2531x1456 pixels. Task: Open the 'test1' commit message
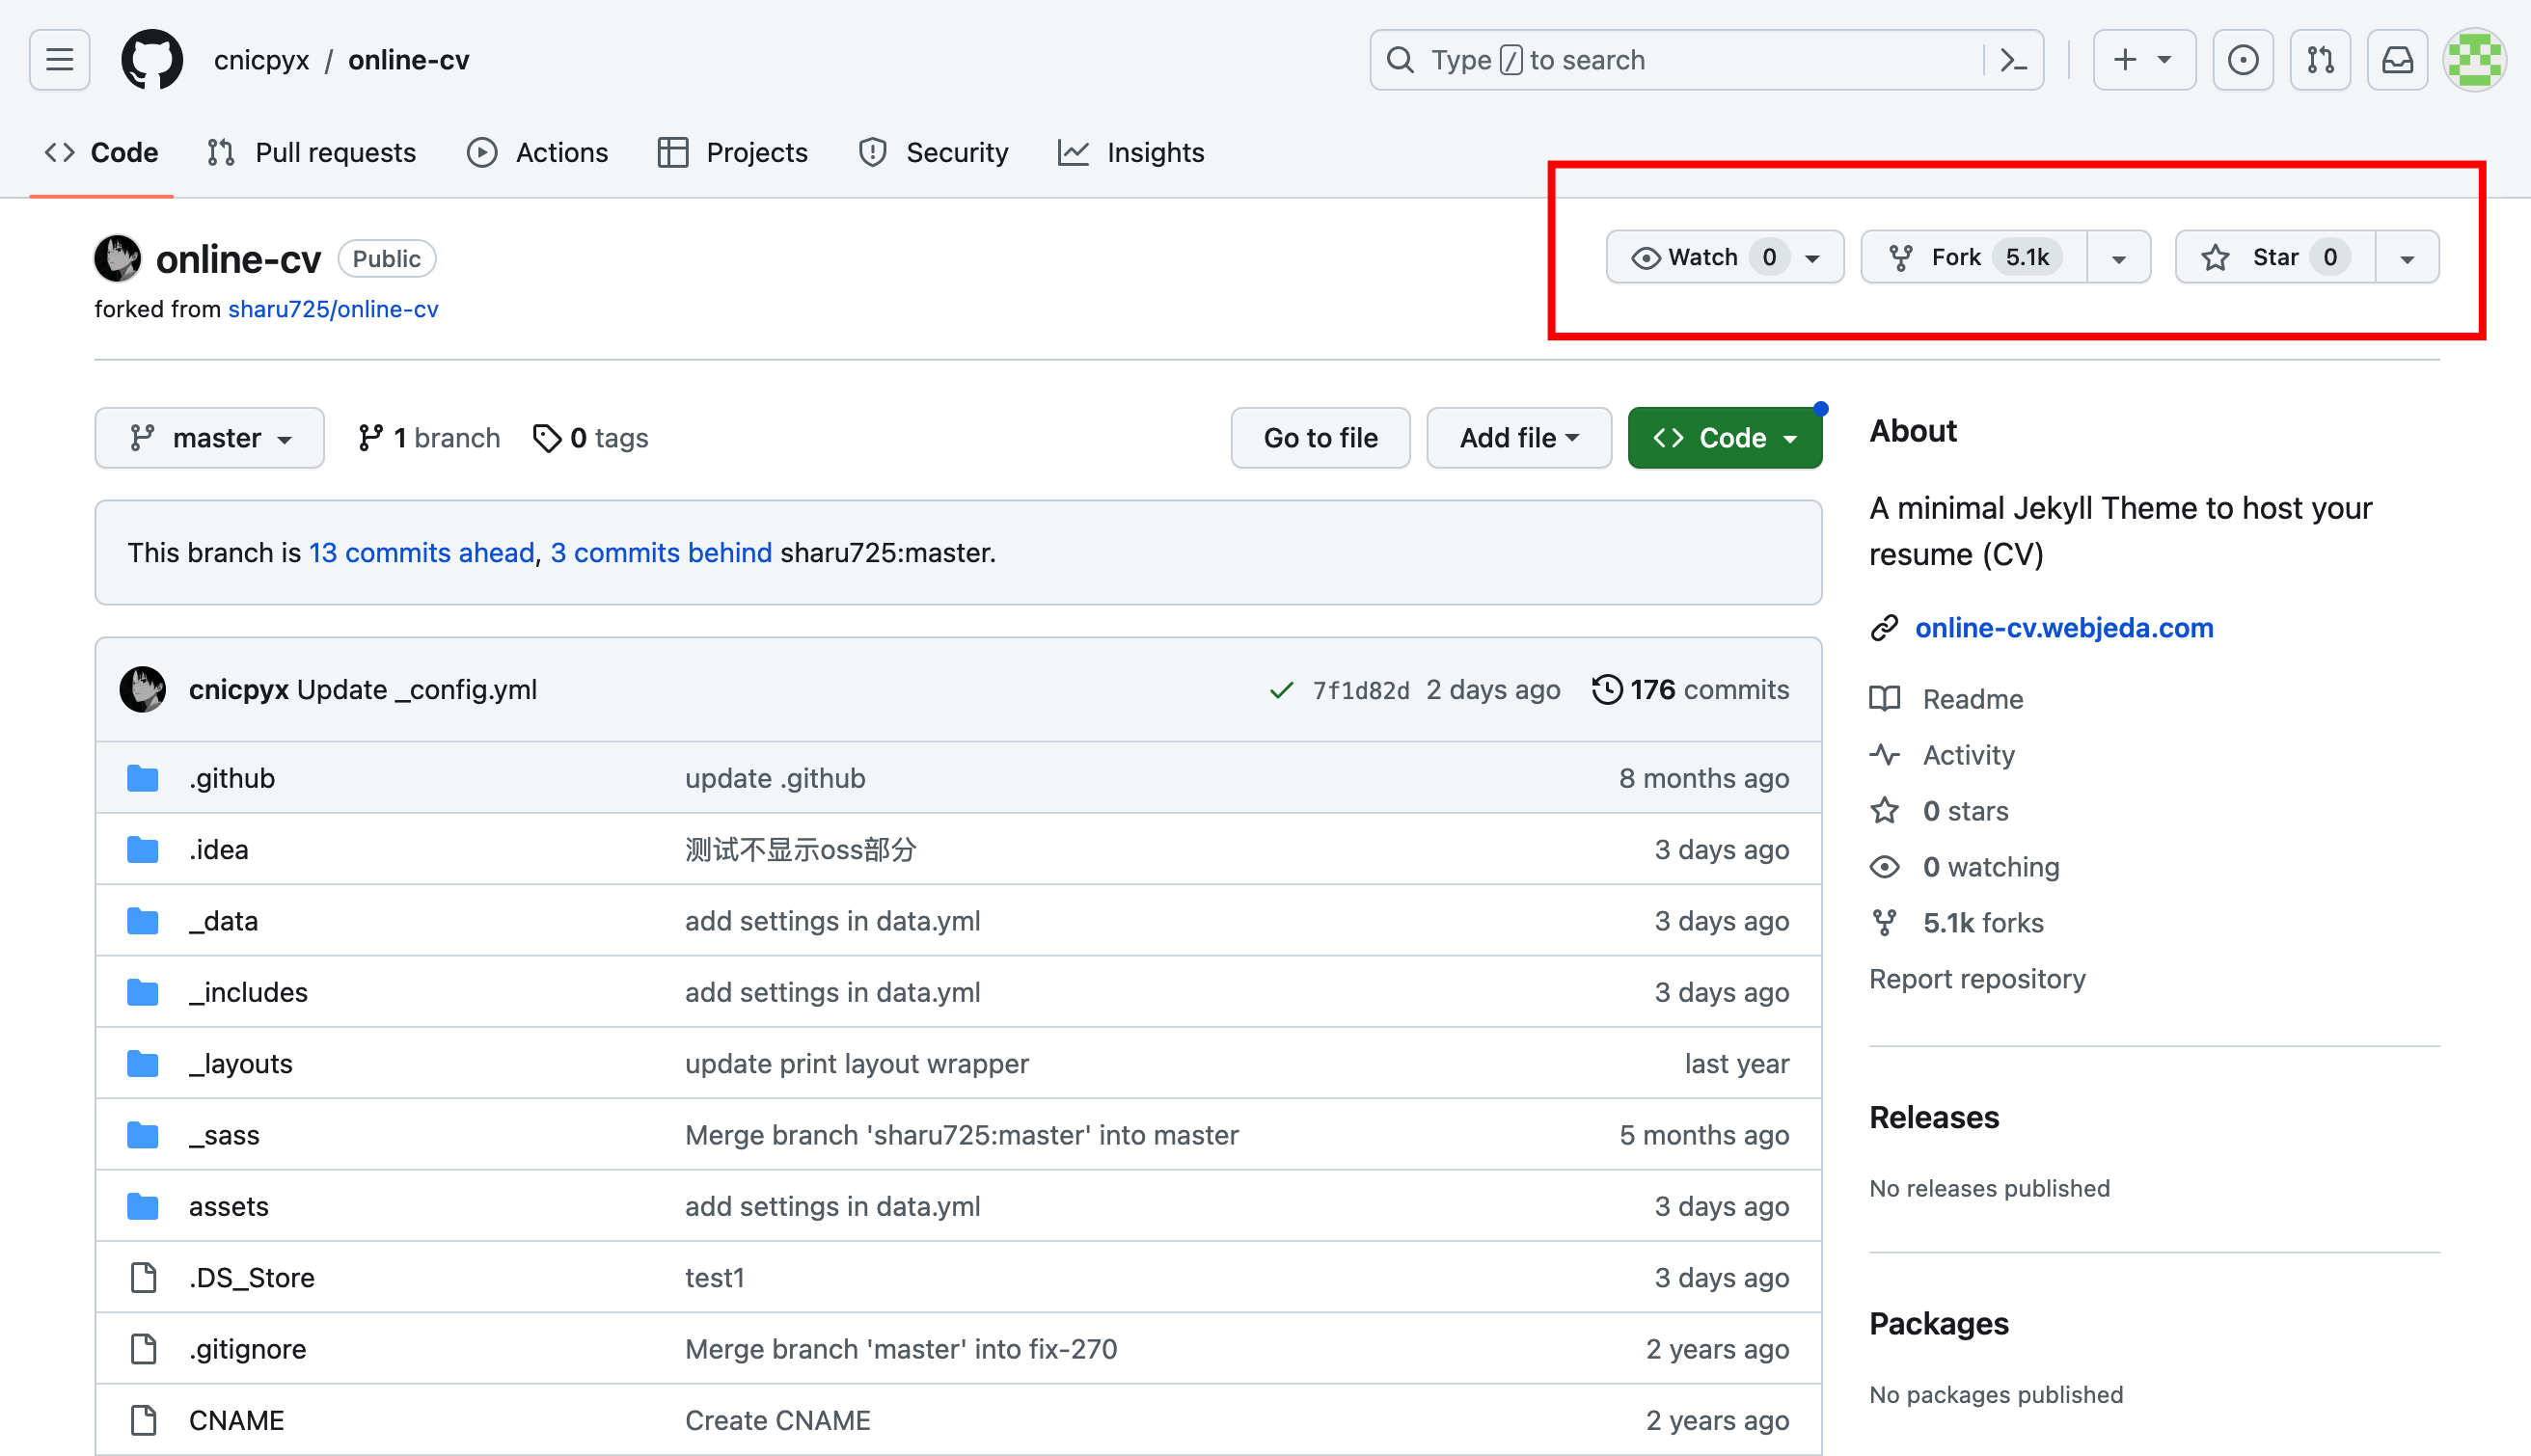tap(715, 1278)
